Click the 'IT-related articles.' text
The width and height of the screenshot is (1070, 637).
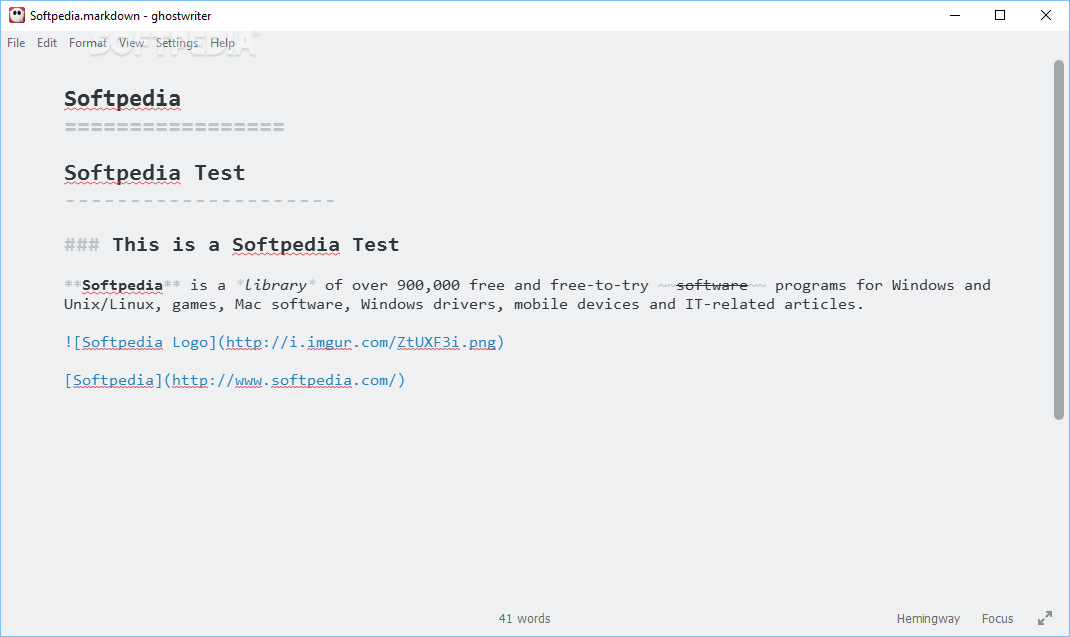coord(775,305)
